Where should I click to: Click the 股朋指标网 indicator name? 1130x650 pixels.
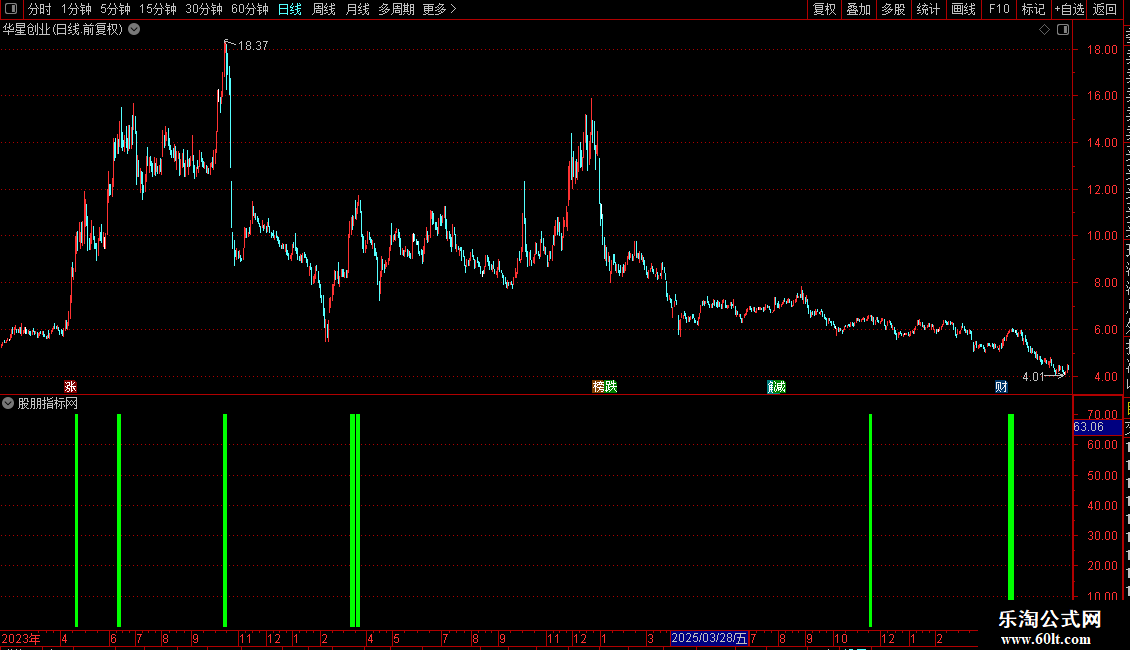[48, 404]
